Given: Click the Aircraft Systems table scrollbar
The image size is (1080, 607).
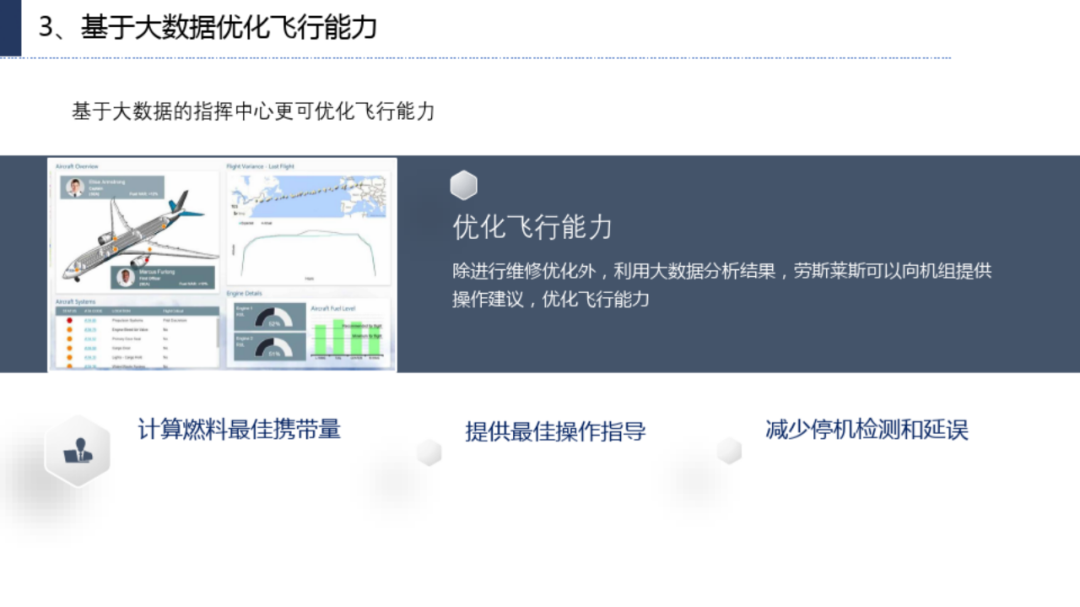Looking at the screenshot, I should [217, 335].
